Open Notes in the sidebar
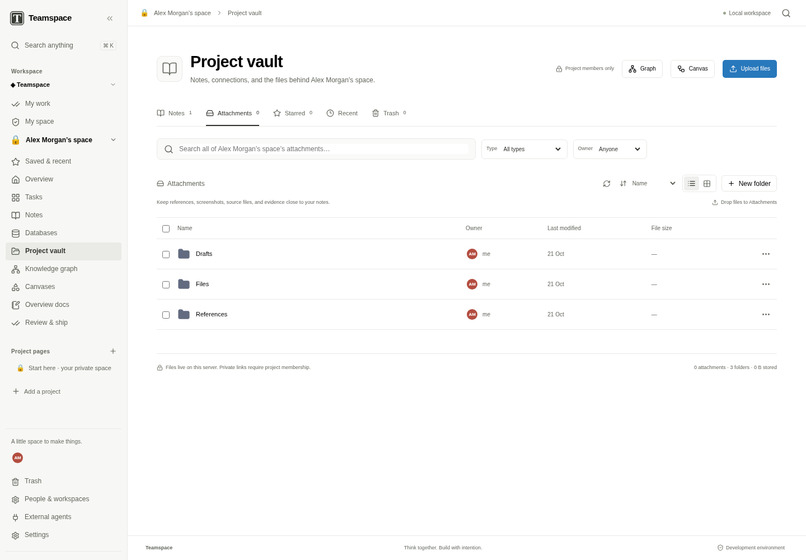The height and width of the screenshot is (560, 806). (64, 215)
